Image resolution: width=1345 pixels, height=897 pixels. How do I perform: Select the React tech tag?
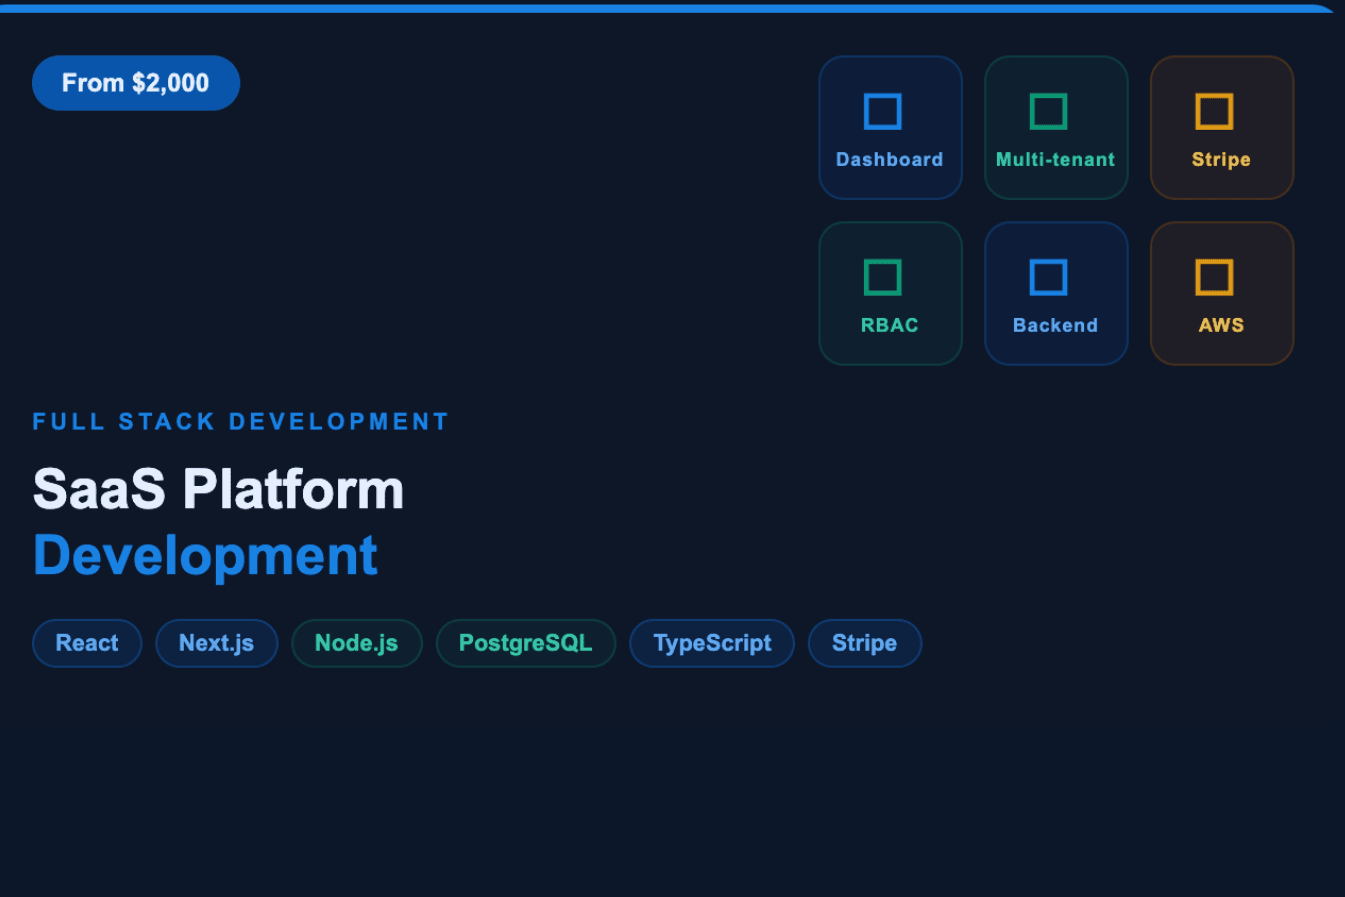pos(87,643)
